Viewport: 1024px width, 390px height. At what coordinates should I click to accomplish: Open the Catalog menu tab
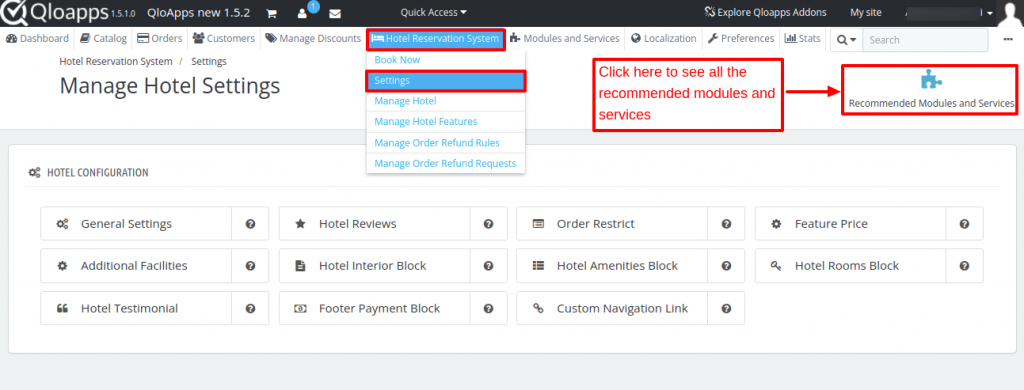(103, 39)
